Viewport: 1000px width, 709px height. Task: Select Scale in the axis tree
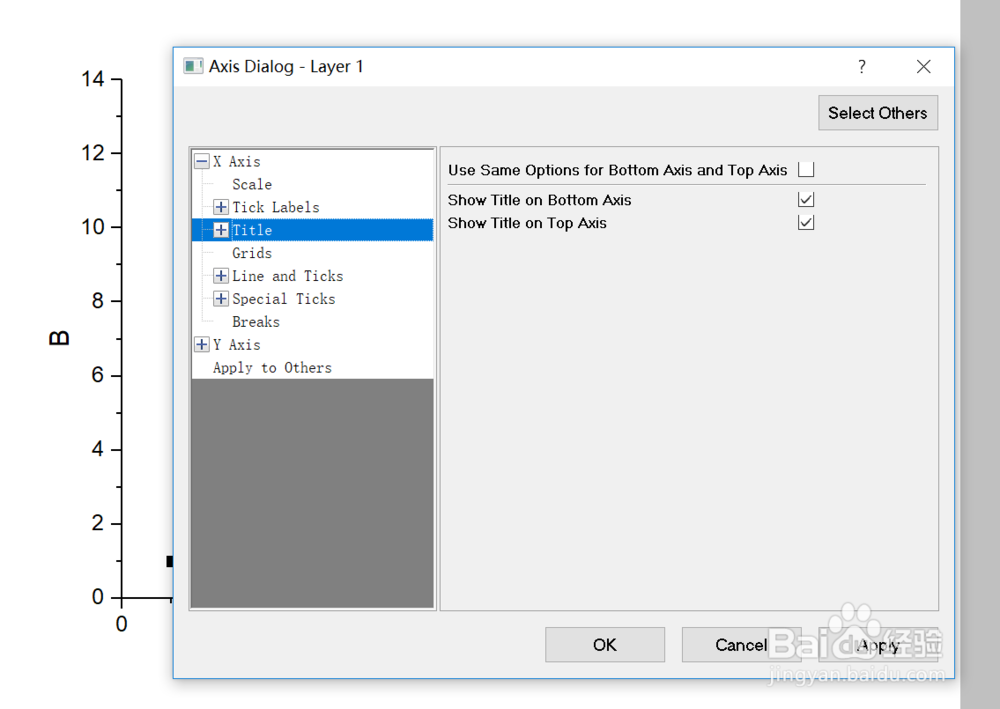pyautogui.click(x=252, y=185)
